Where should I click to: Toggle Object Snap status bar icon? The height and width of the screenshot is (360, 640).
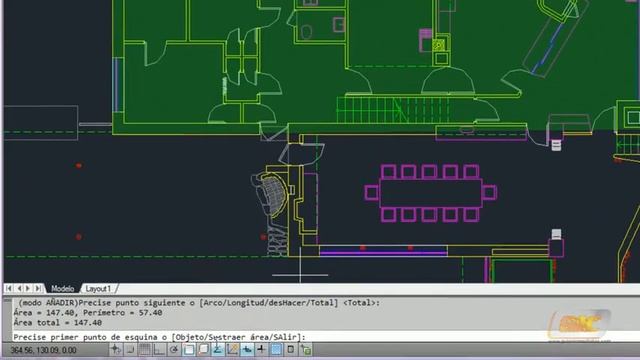[x=189, y=350]
